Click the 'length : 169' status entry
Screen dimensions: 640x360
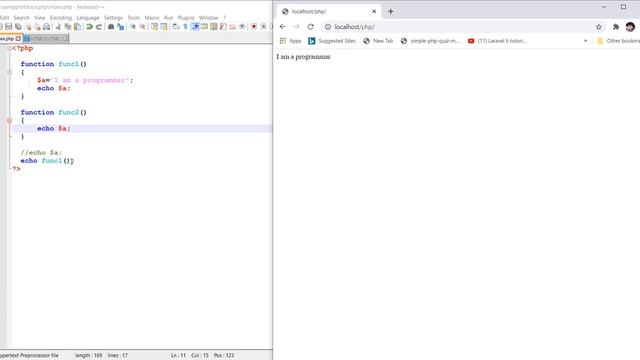(89, 356)
